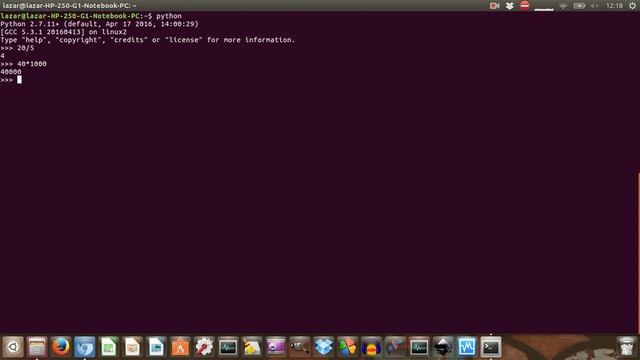This screenshot has height=360, width=640.
Task: Launch Firefox from the dock
Action: point(61,347)
